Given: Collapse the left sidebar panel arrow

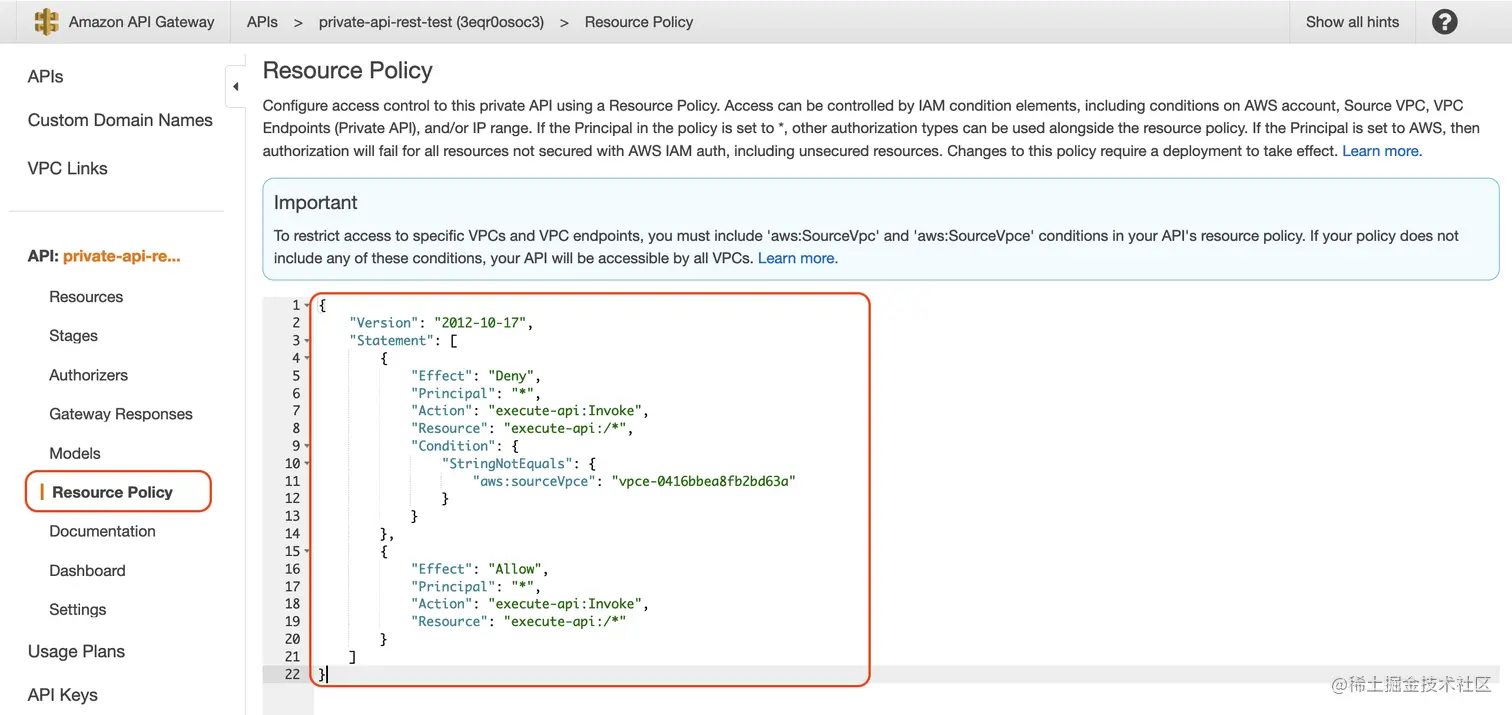Looking at the screenshot, I should pos(235,87).
